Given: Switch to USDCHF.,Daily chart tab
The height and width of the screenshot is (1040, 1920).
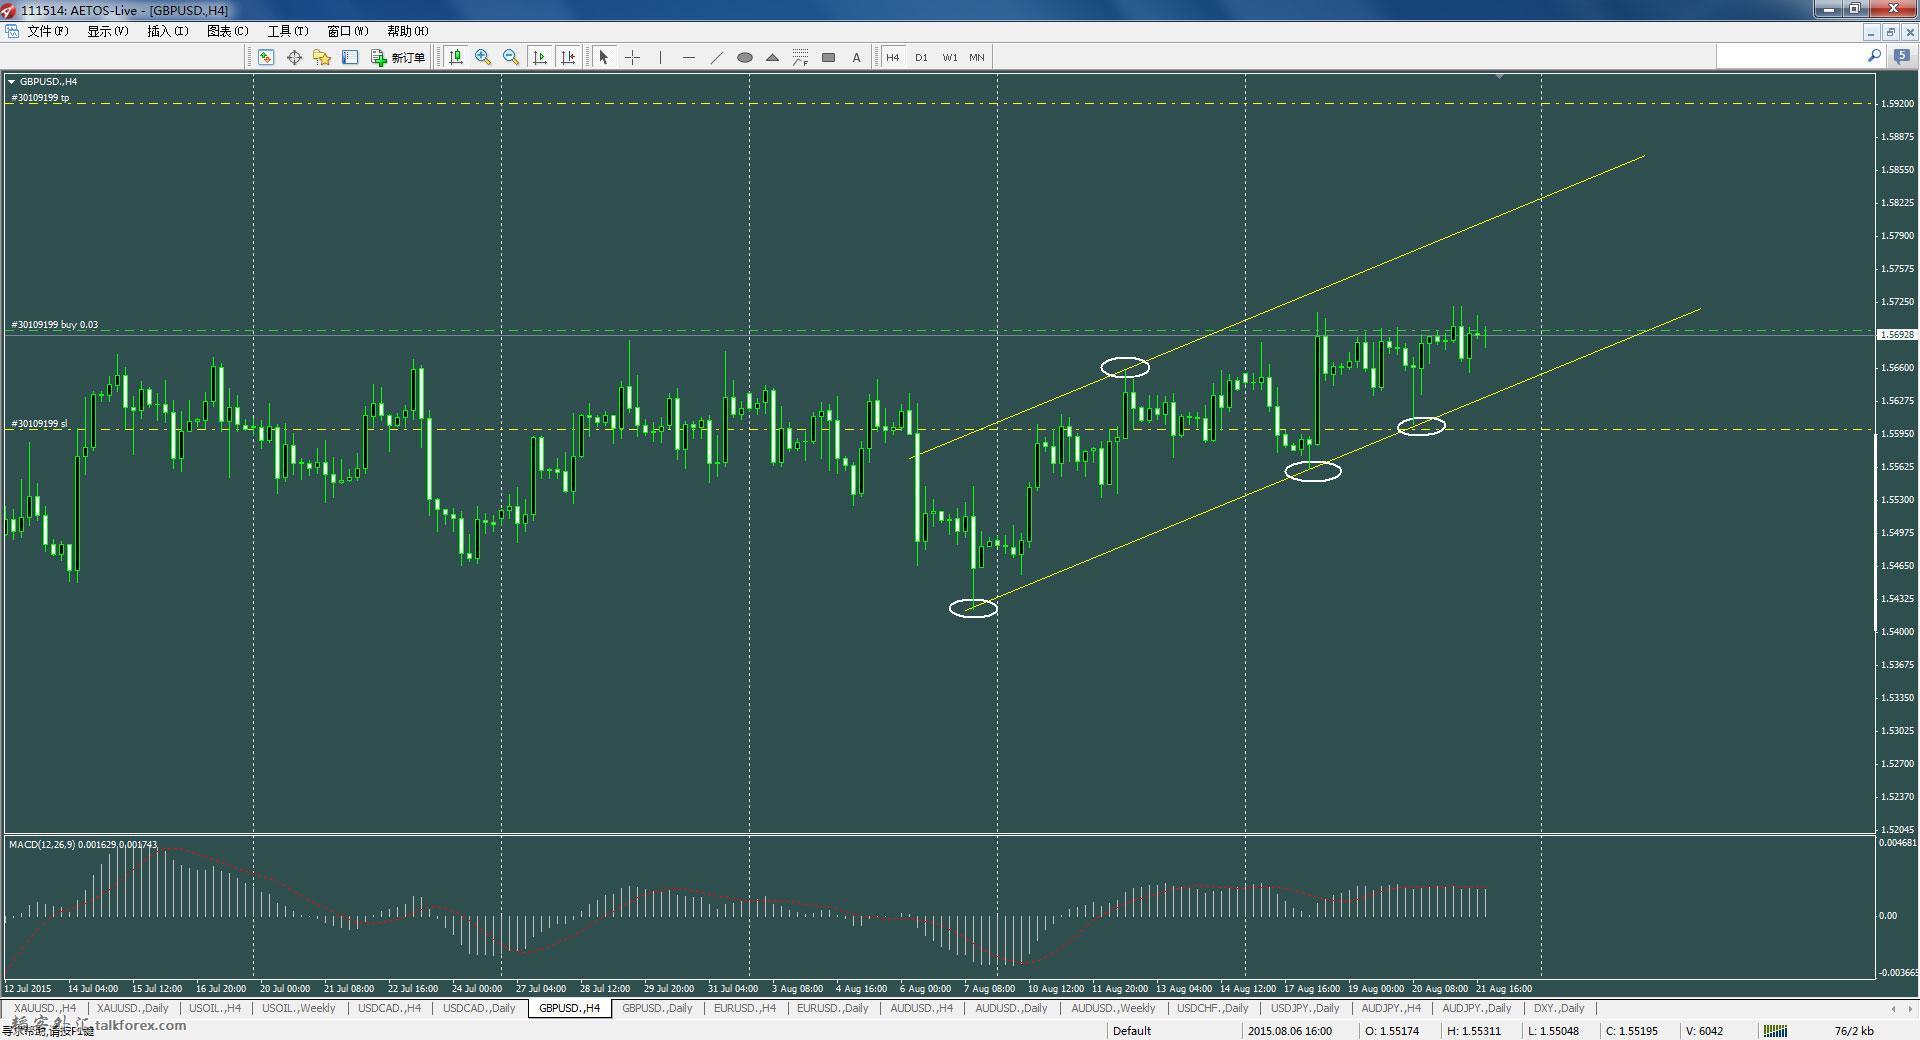Looking at the screenshot, I should tap(1213, 1008).
